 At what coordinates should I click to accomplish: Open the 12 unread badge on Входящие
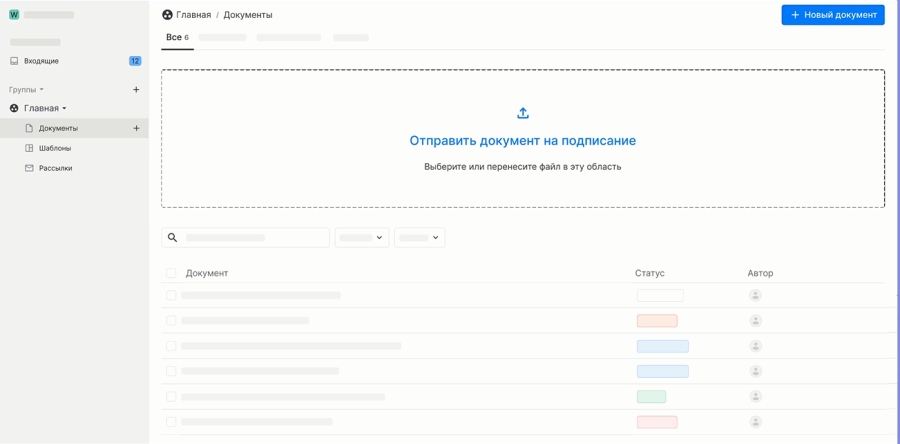point(135,61)
